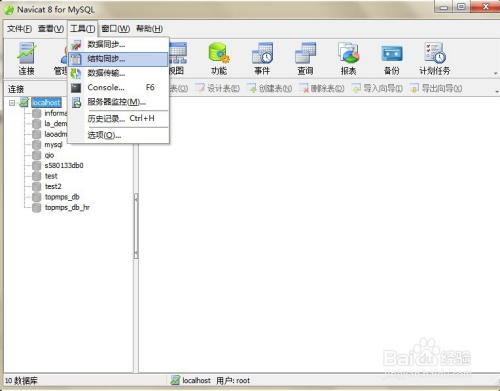Screen dimensions: 500x391
Task: Select the test database
Action: pos(51,176)
